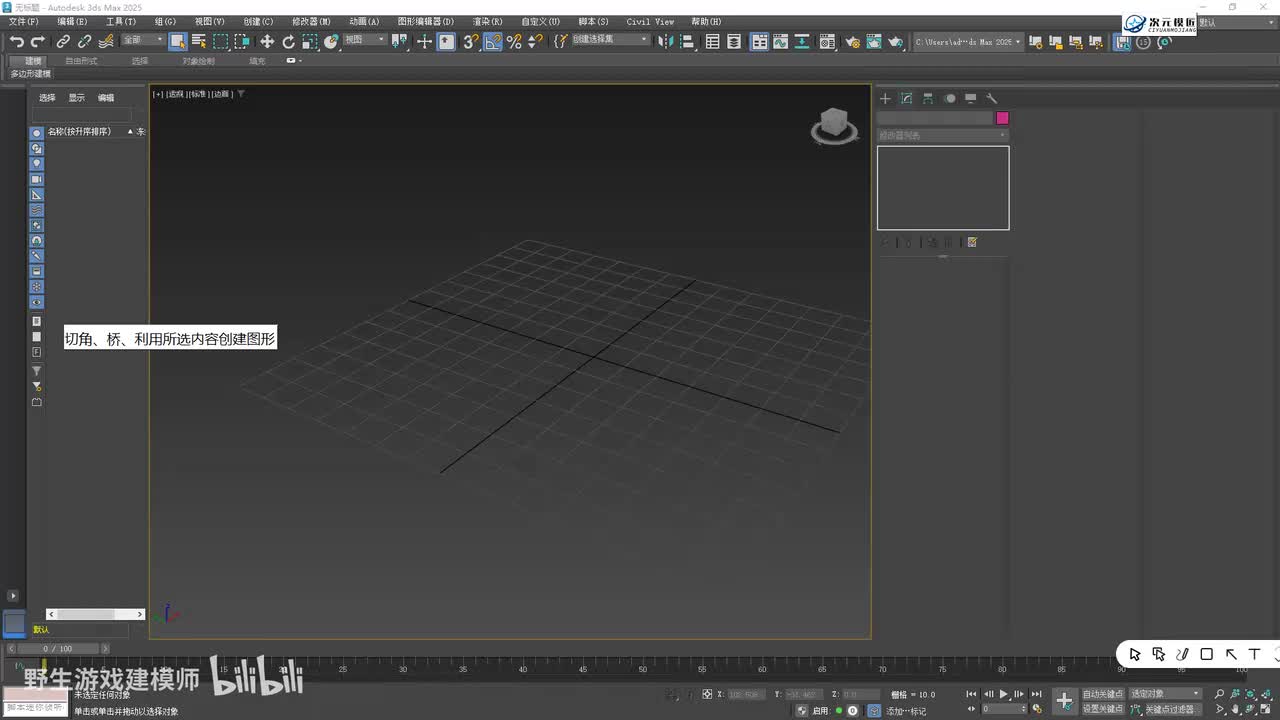Click the Undo arrow icon
Viewport: 1280px width, 720px height.
[x=17, y=41]
